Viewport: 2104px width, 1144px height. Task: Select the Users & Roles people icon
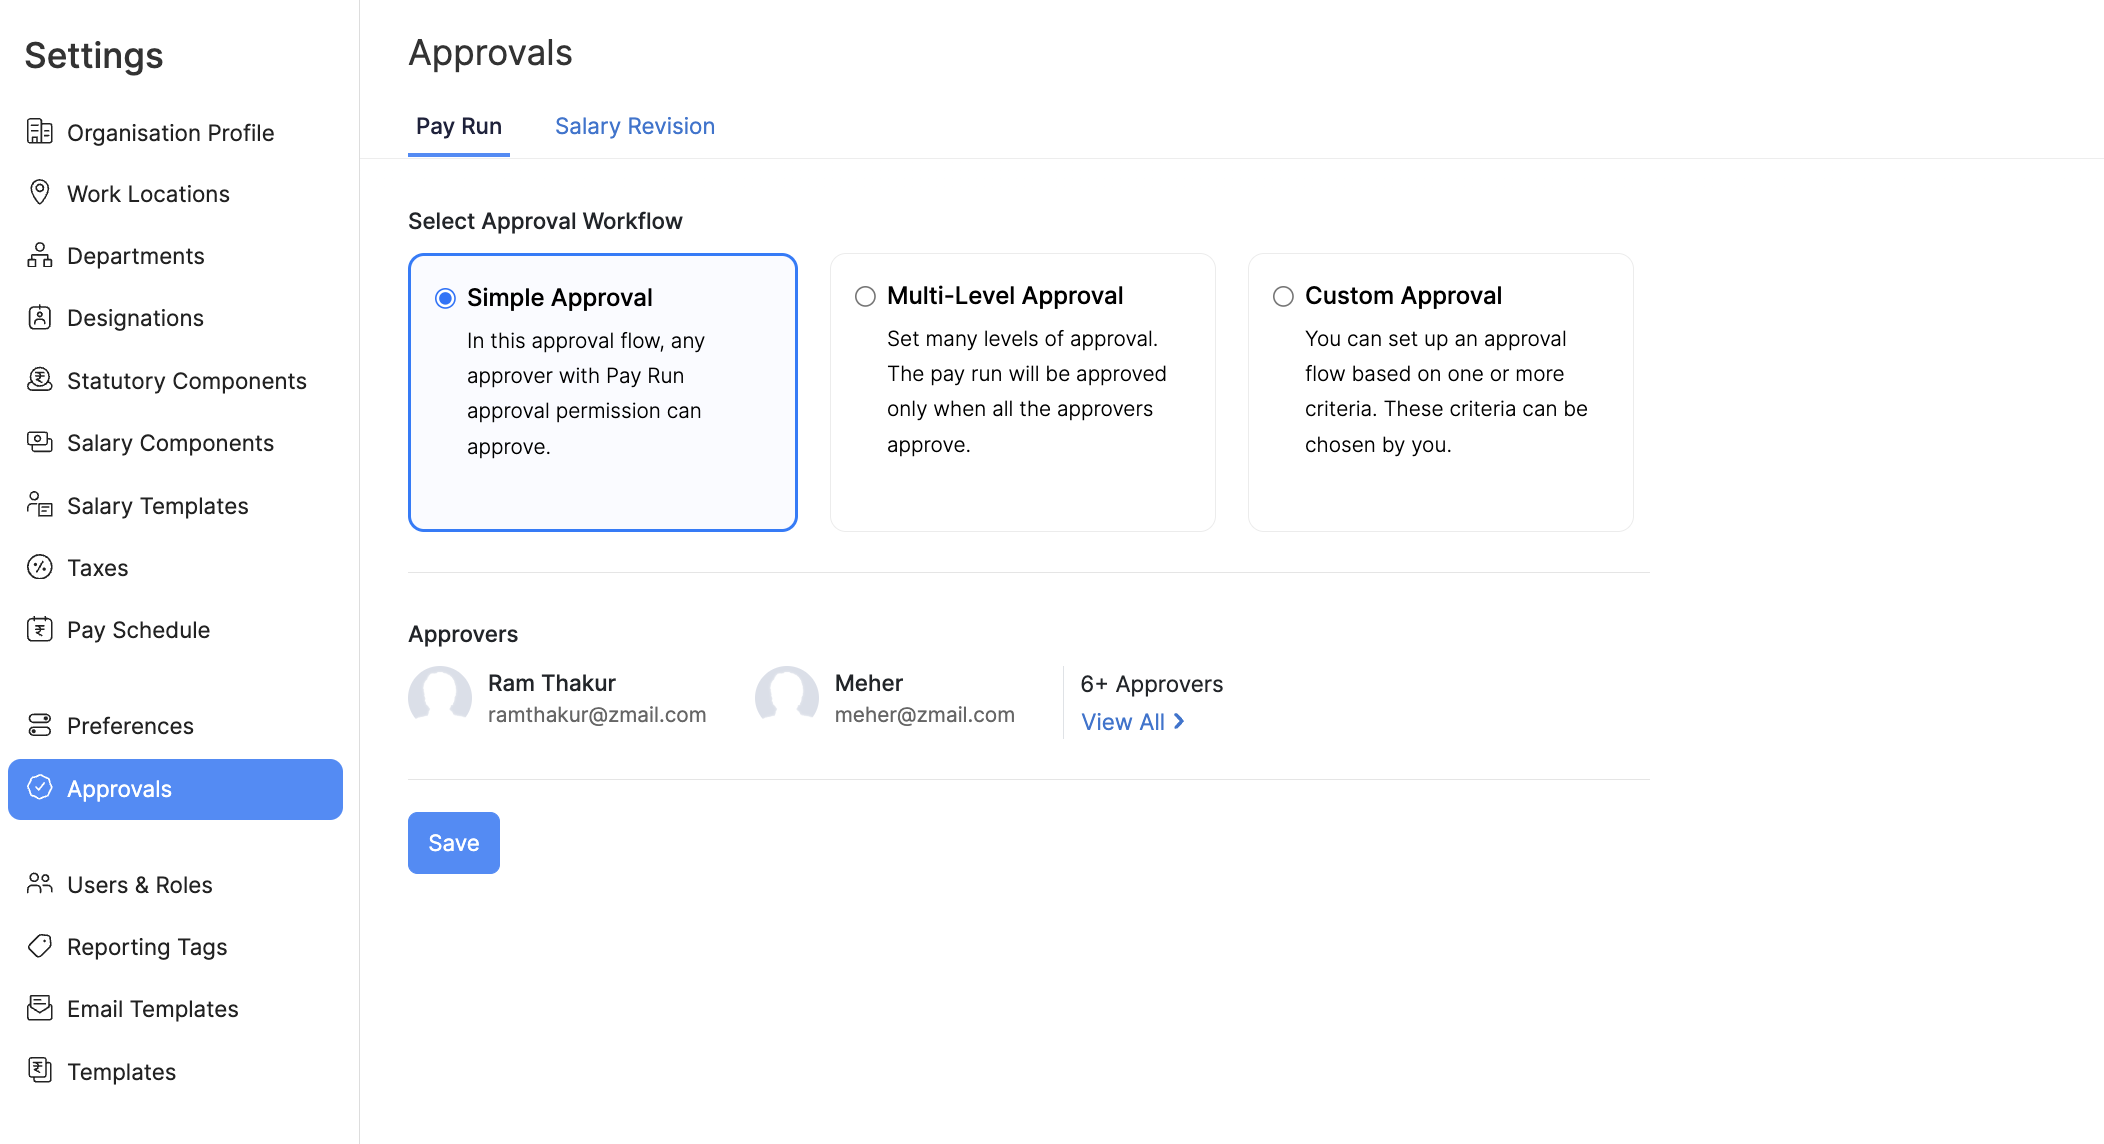[40, 884]
